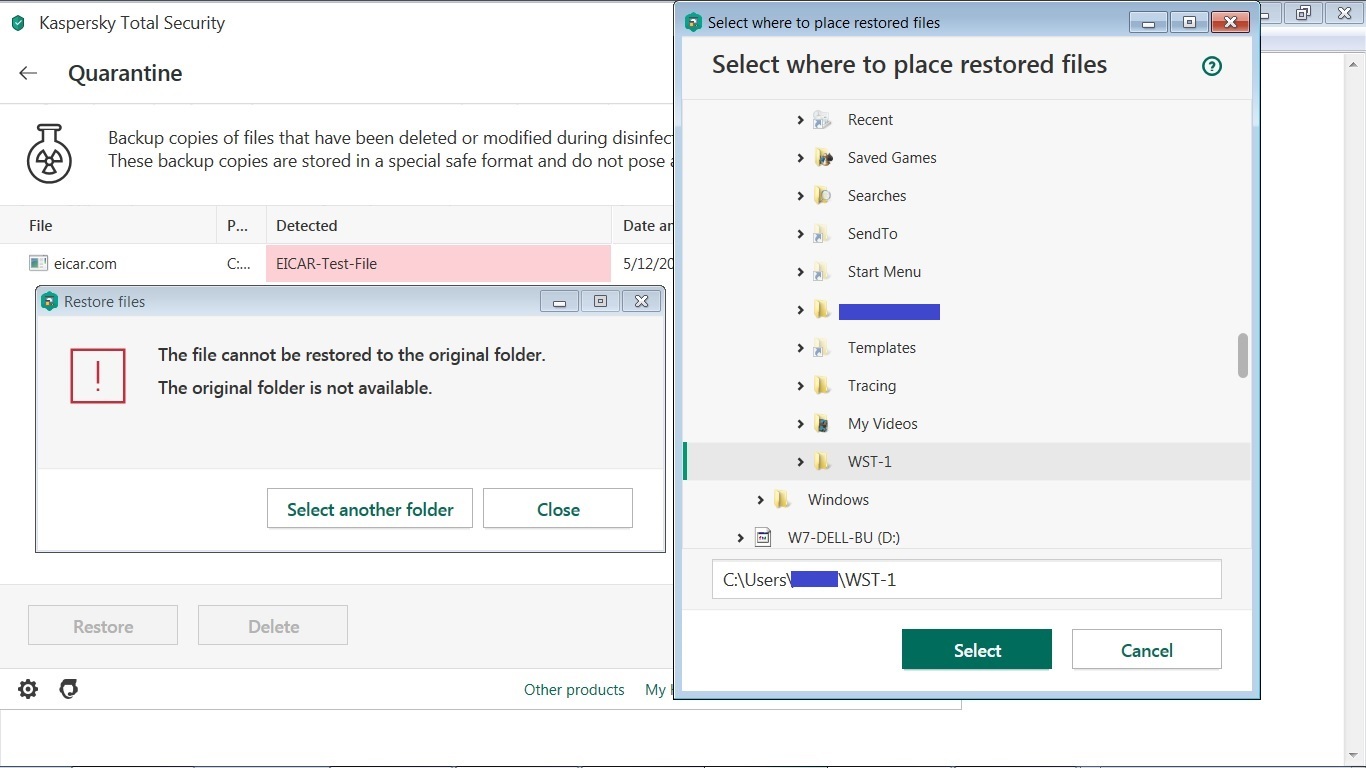Click the eicar.com file icon
The image size is (1366, 768).
[x=39, y=264]
